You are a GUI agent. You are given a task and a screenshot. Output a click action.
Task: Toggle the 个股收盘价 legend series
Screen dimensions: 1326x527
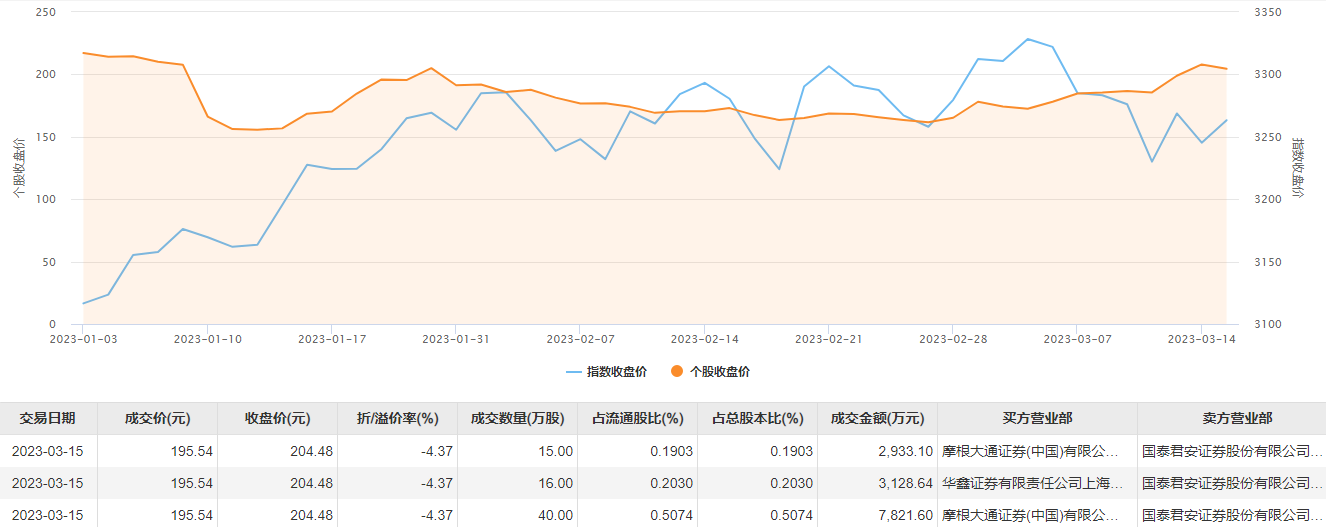[710, 372]
